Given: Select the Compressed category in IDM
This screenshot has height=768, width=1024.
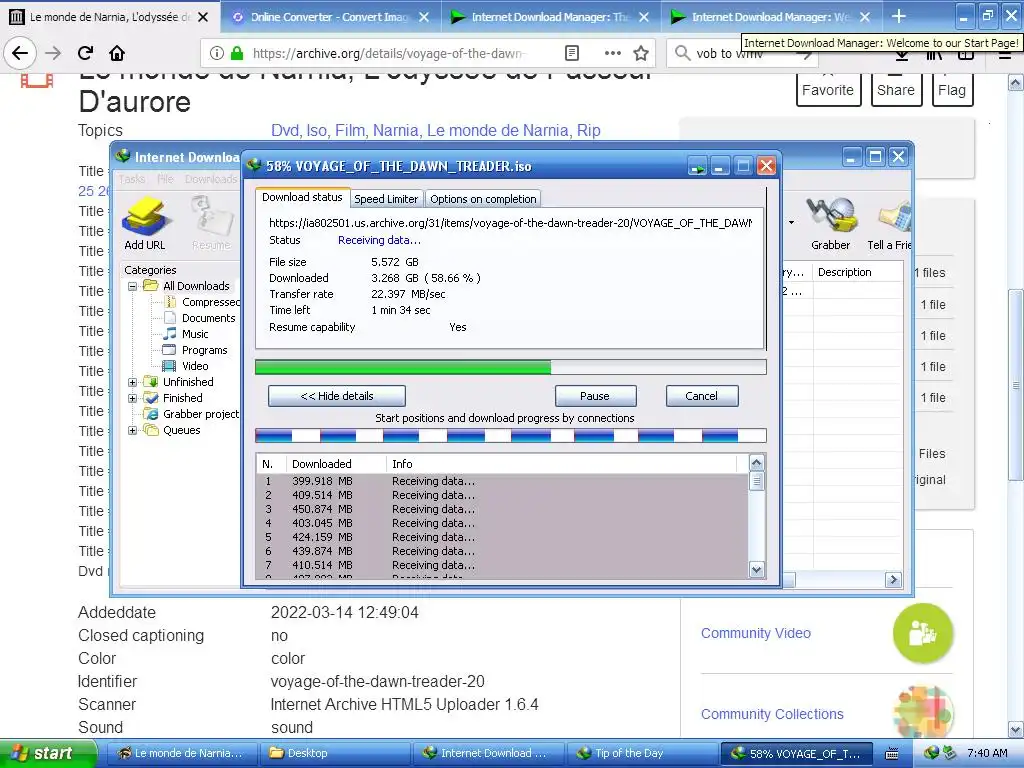Looking at the screenshot, I should pyautogui.click(x=210, y=302).
